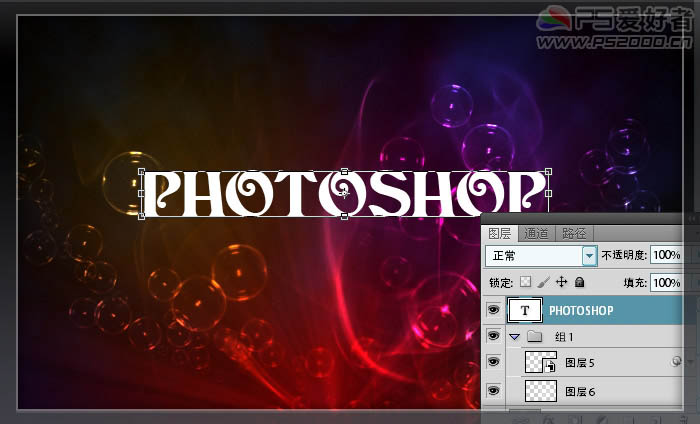Click the T text layer thumbnail
The width and height of the screenshot is (700, 424).
point(526,311)
